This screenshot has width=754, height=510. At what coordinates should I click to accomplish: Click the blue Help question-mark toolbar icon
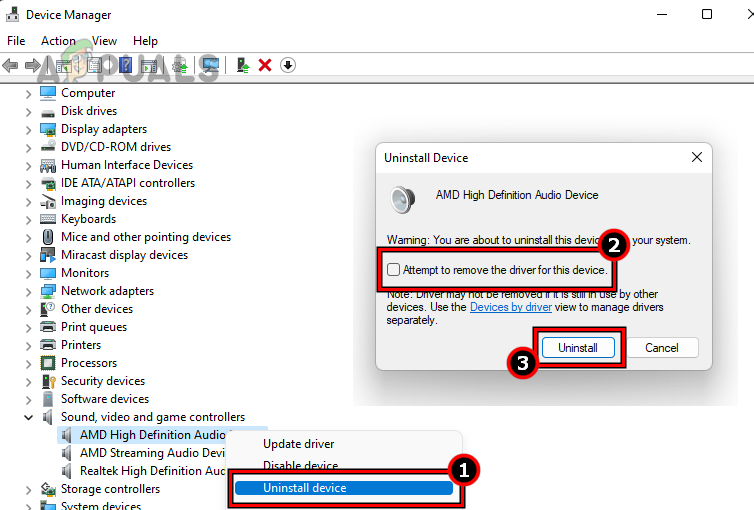pos(126,65)
